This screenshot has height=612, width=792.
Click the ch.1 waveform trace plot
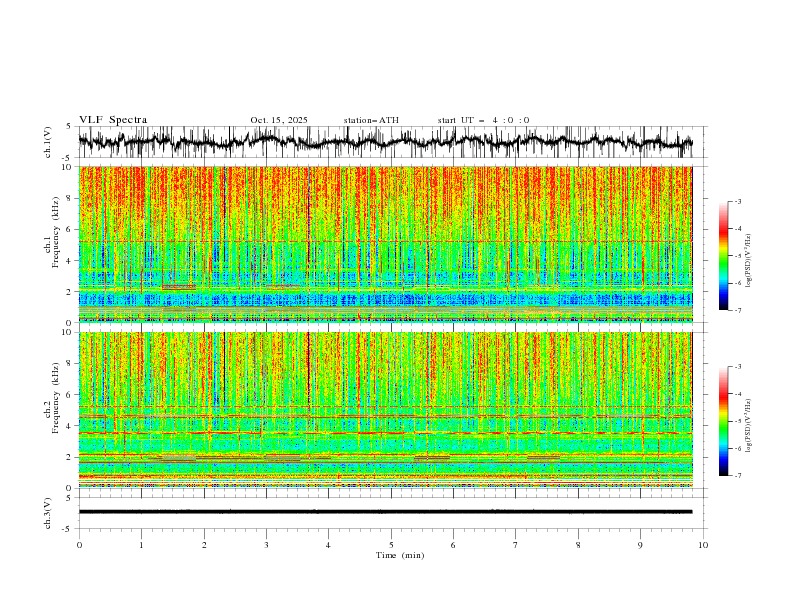pyautogui.click(x=385, y=142)
